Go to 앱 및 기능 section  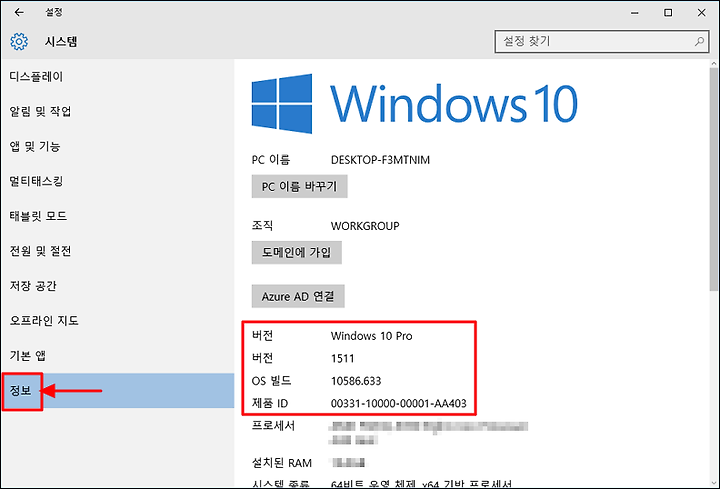pos(118,146)
